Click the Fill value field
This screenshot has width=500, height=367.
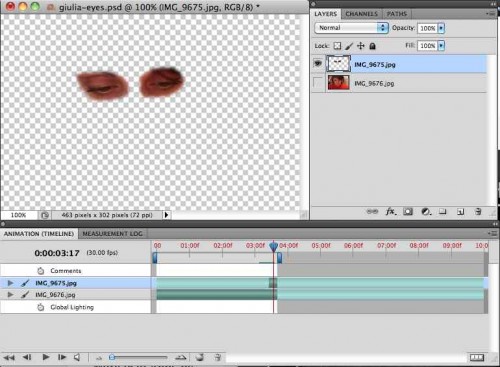pos(427,45)
